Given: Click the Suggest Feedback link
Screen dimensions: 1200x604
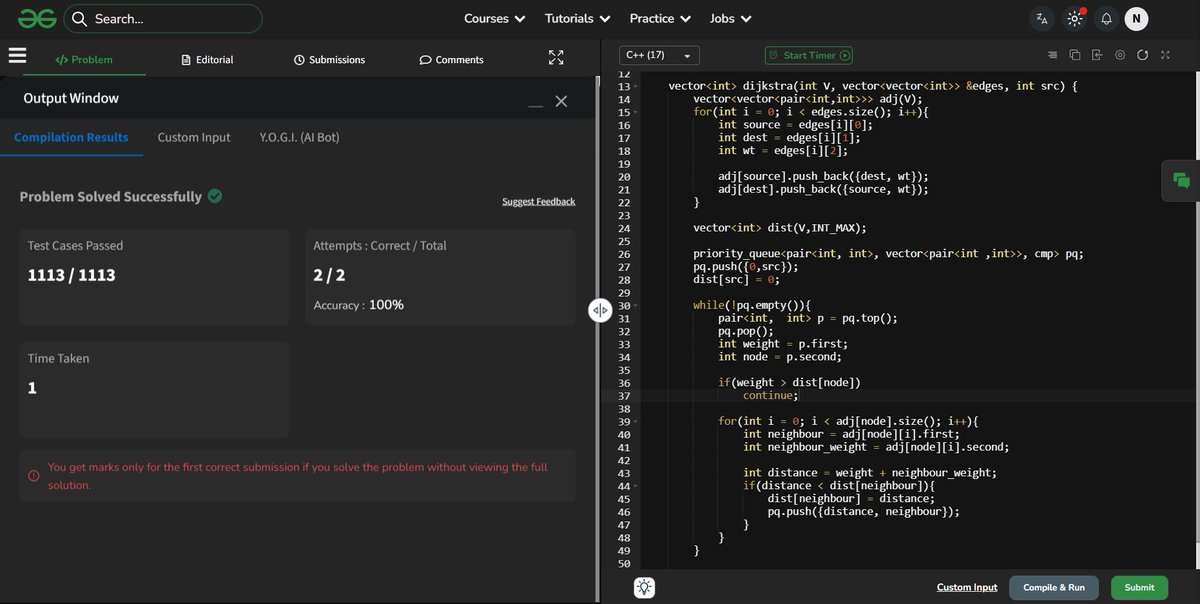Looking at the screenshot, I should point(538,201).
